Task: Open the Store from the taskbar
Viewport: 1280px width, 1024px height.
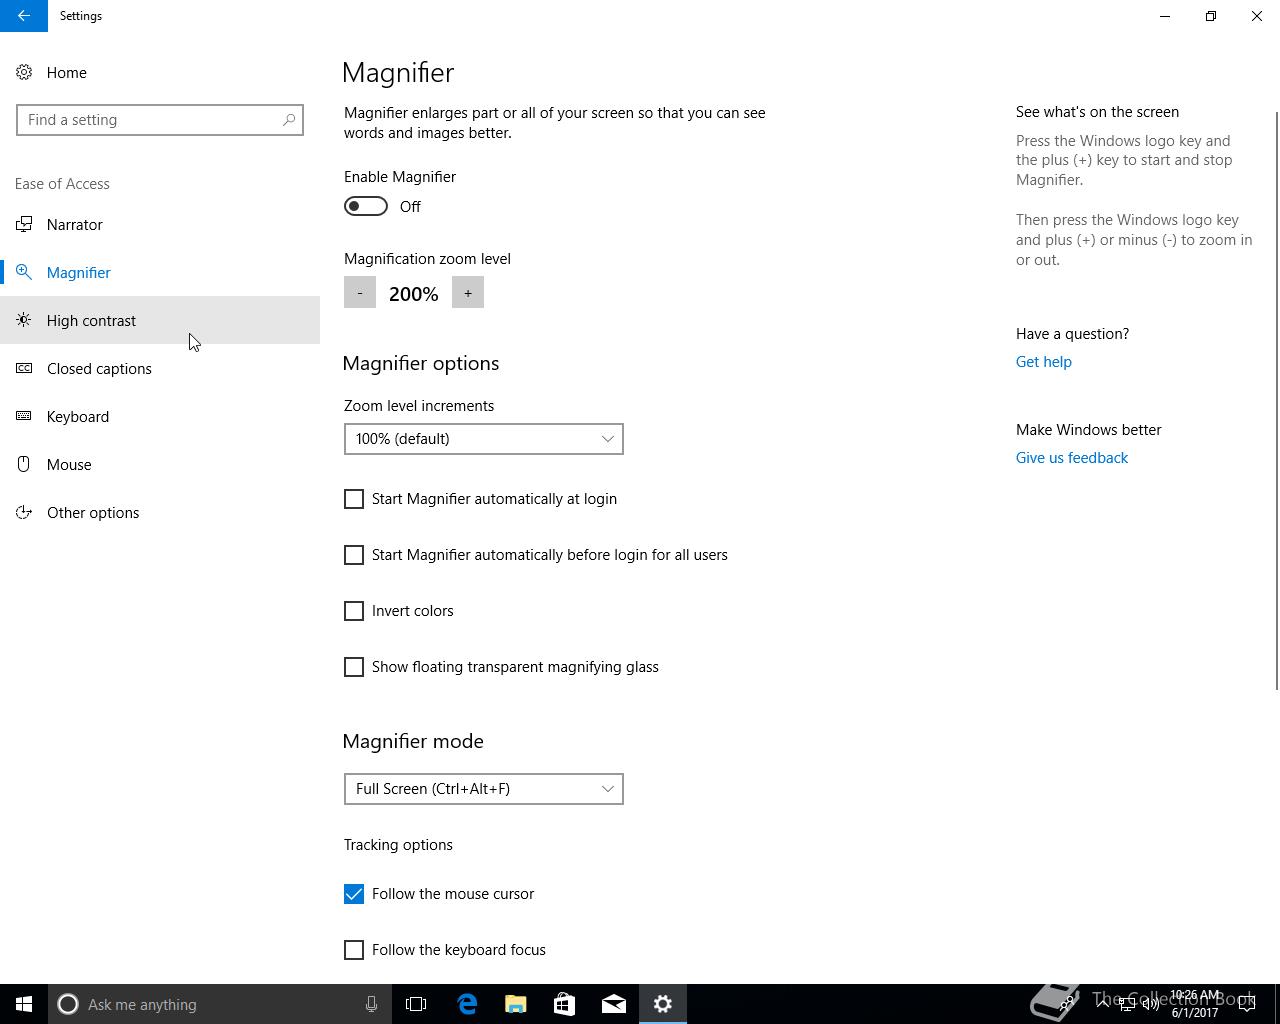Action: [x=565, y=1004]
